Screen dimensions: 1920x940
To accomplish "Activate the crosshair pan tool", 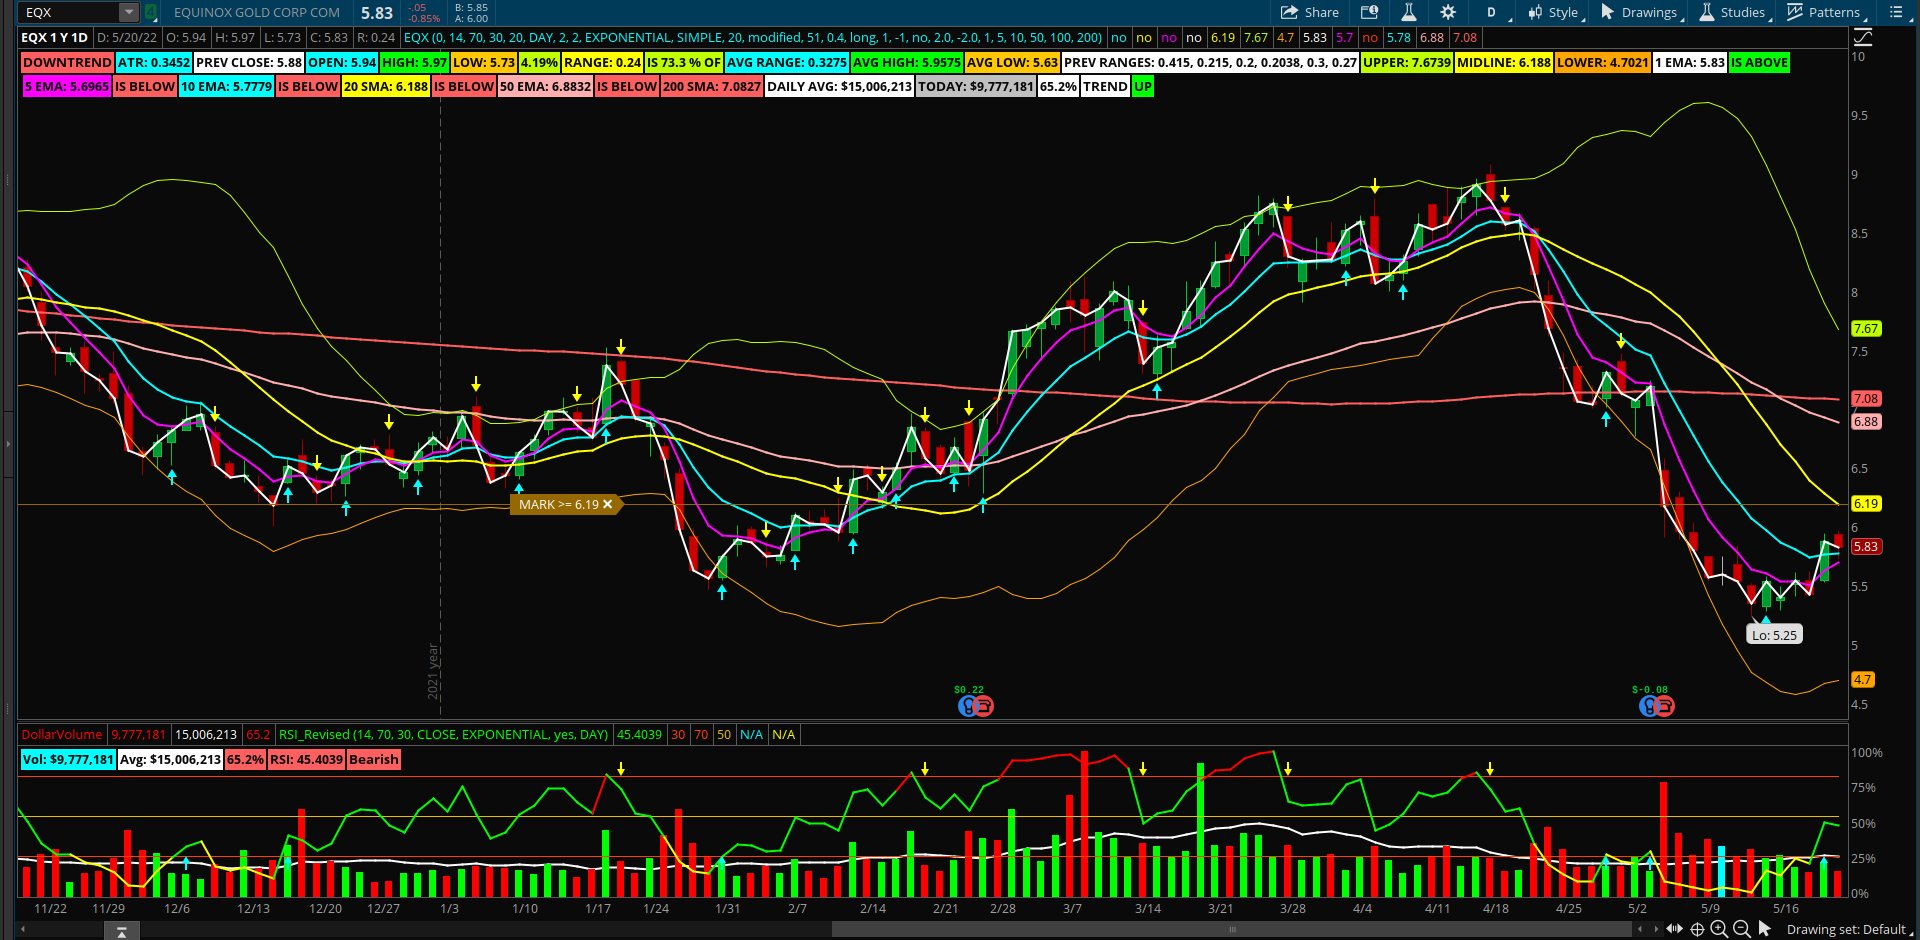I will (x=1697, y=929).
